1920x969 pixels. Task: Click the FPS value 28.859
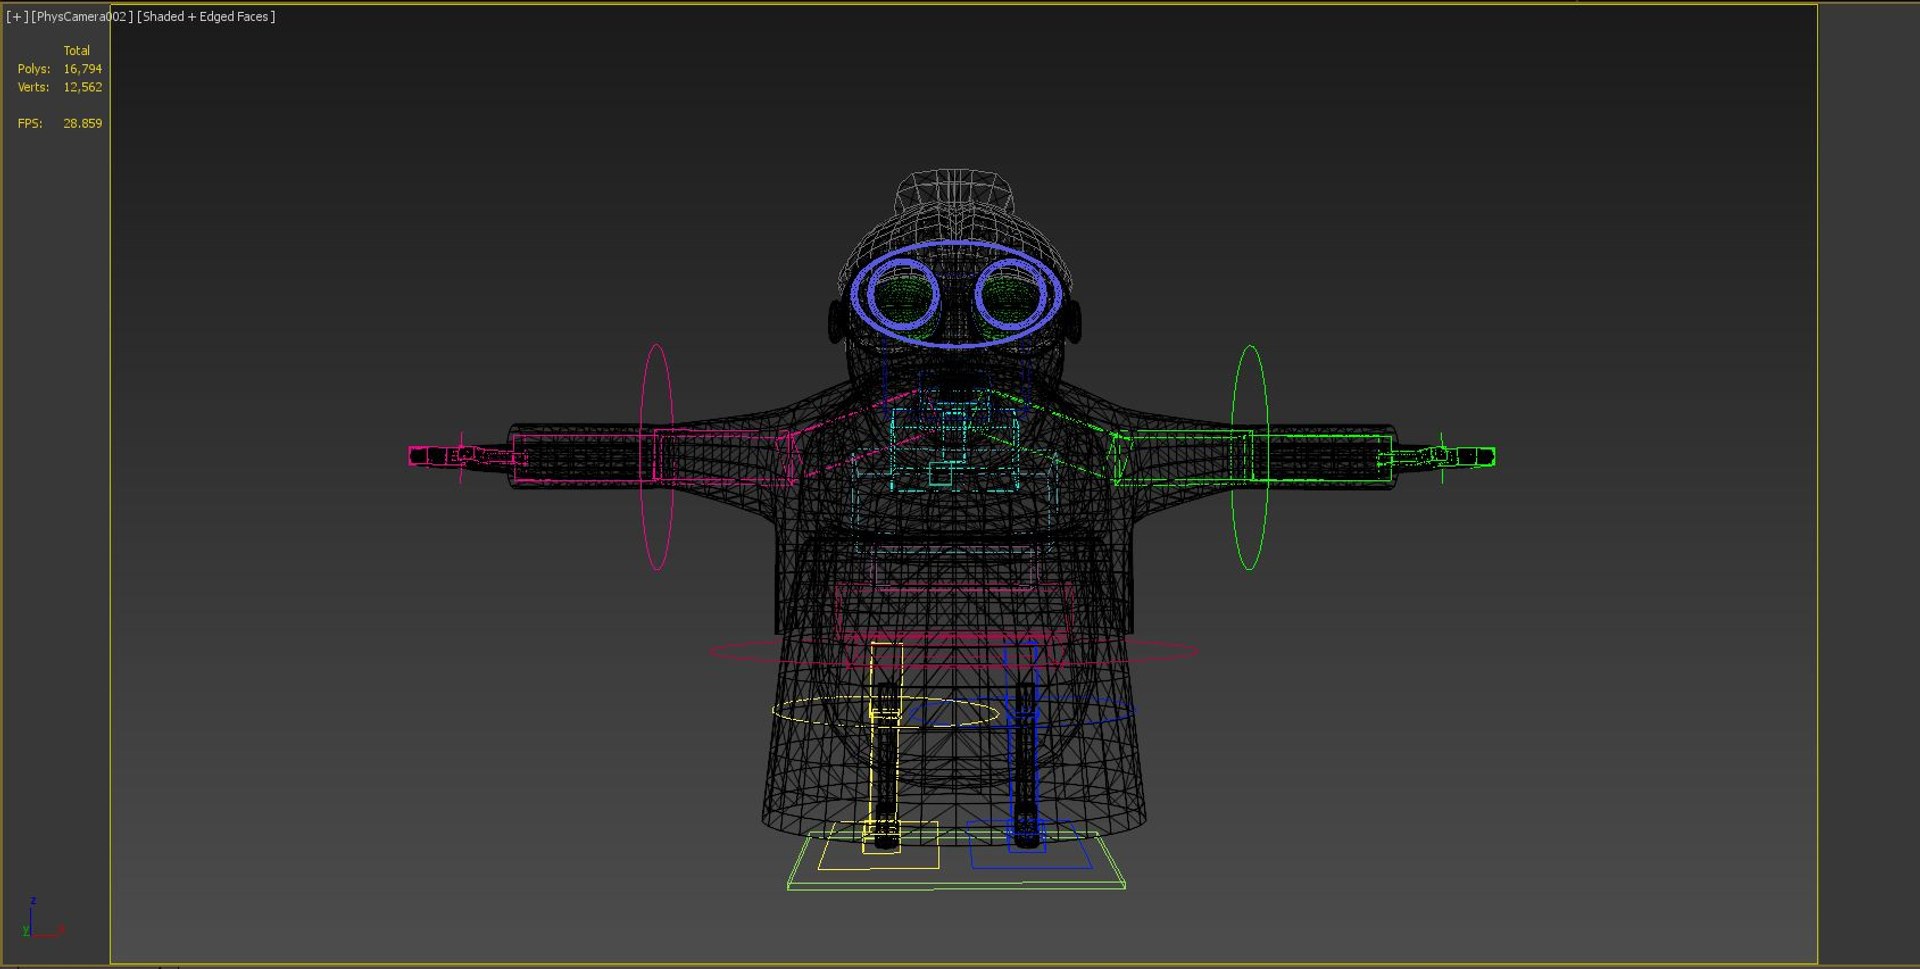[82, 123]
